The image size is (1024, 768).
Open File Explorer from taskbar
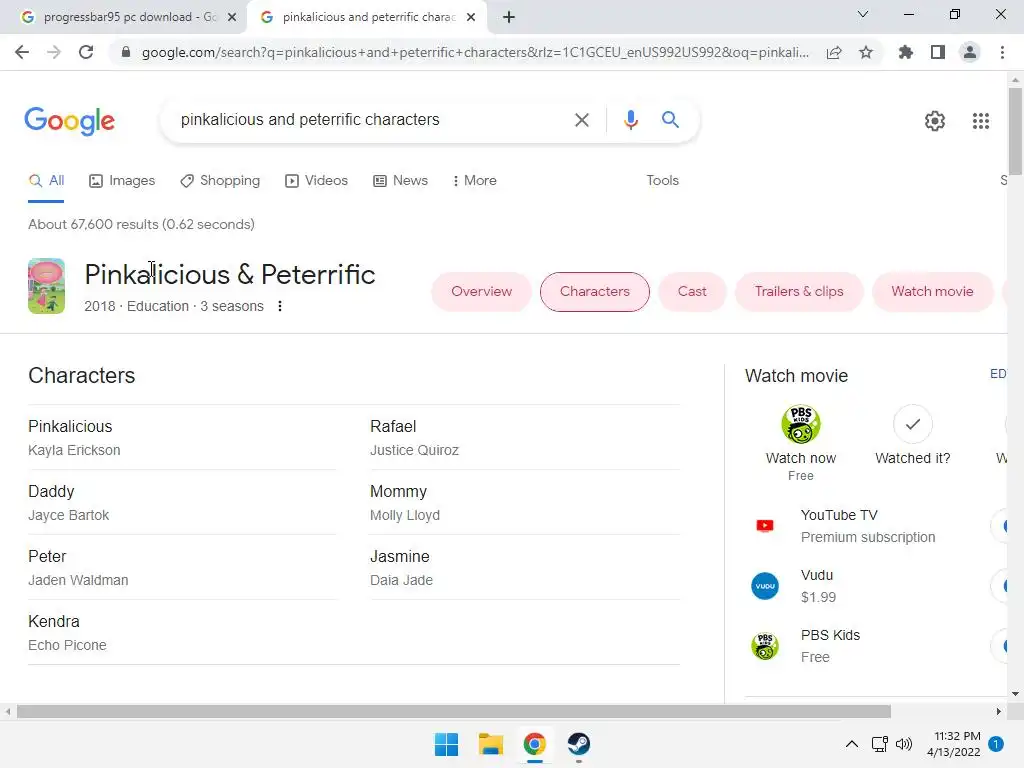pyautogui.click(x=490, y=744)
